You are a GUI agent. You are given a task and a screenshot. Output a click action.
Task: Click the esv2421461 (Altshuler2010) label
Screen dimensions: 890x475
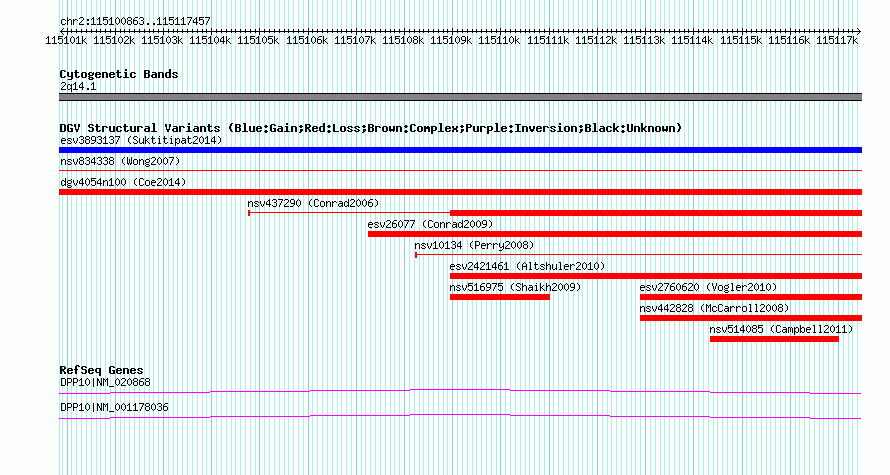tap(527, 266)
